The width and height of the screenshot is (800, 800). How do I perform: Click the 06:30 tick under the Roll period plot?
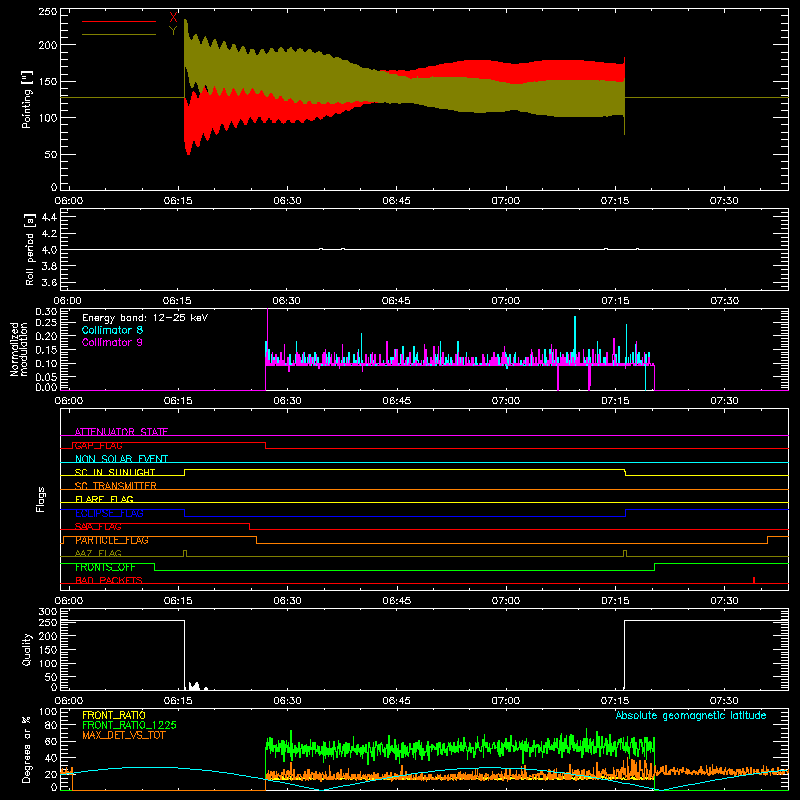287,301
